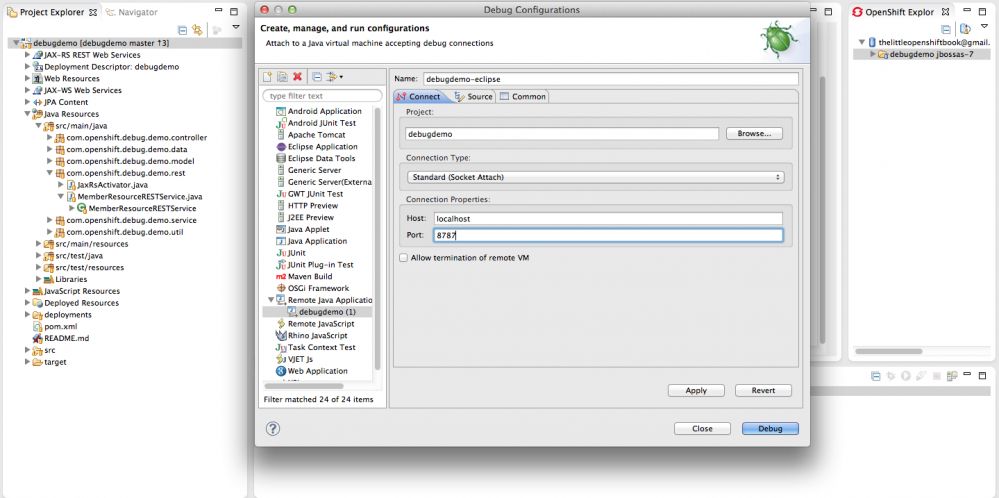Click the Port field containing 8787

pyautogui.click(x=608, y=235)
